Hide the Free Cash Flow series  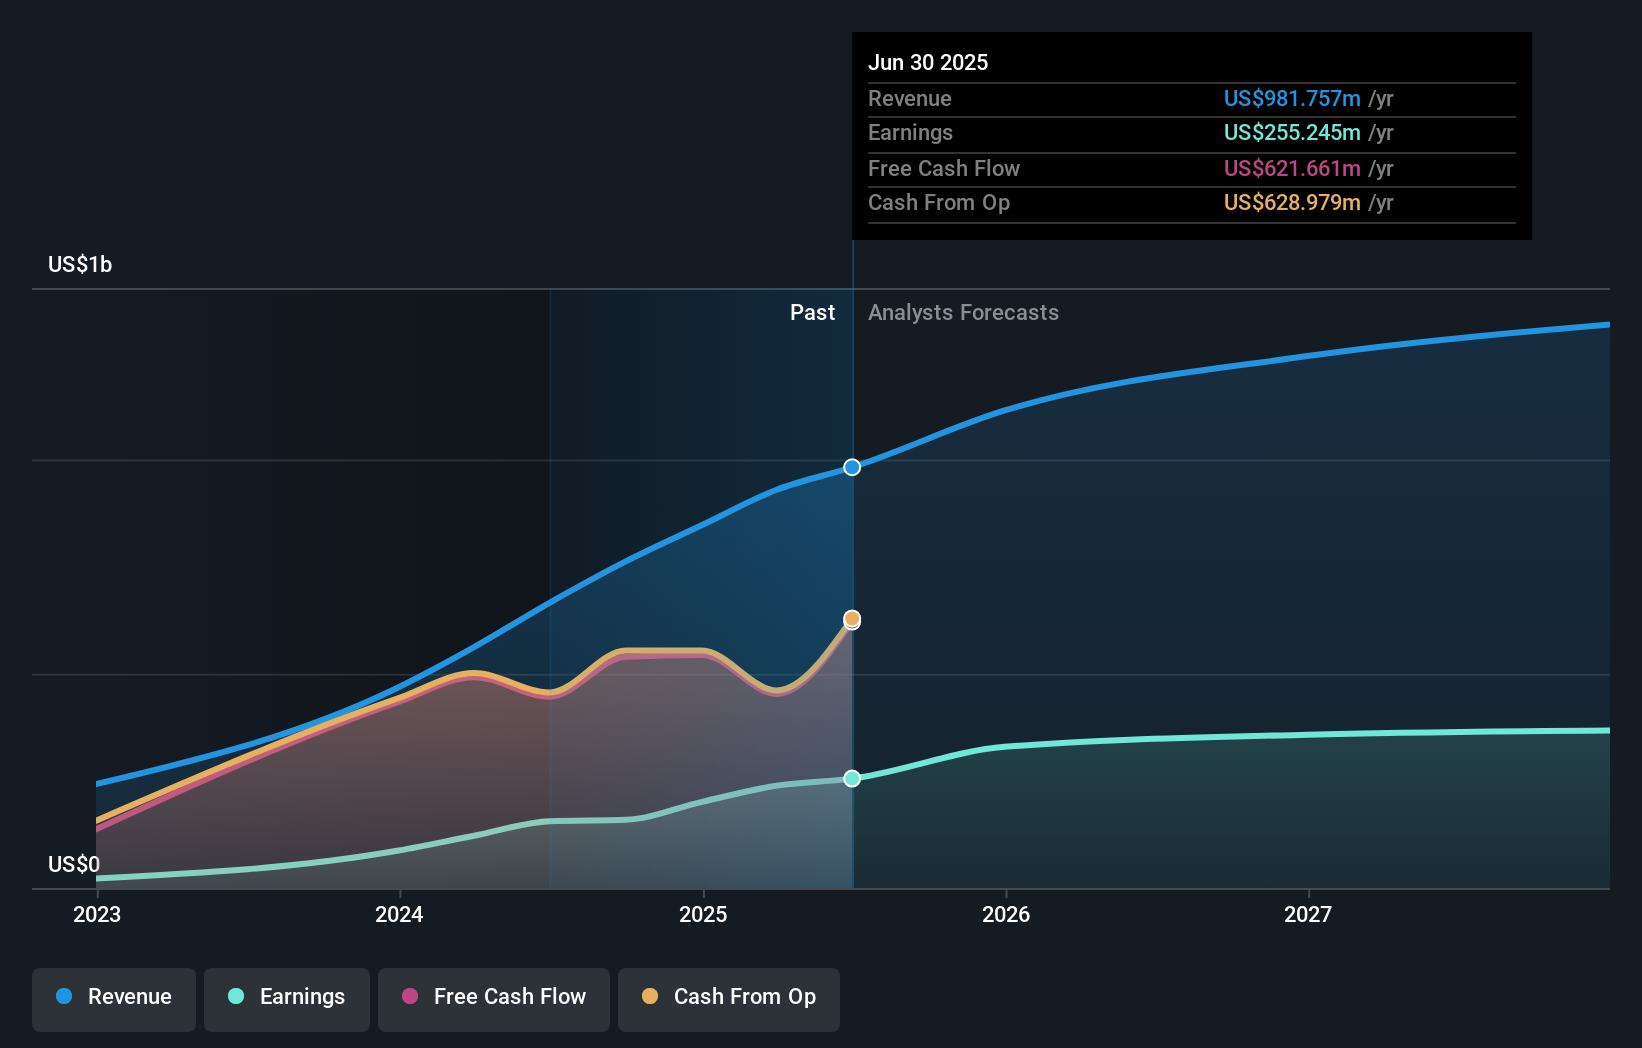pos(493,997)
